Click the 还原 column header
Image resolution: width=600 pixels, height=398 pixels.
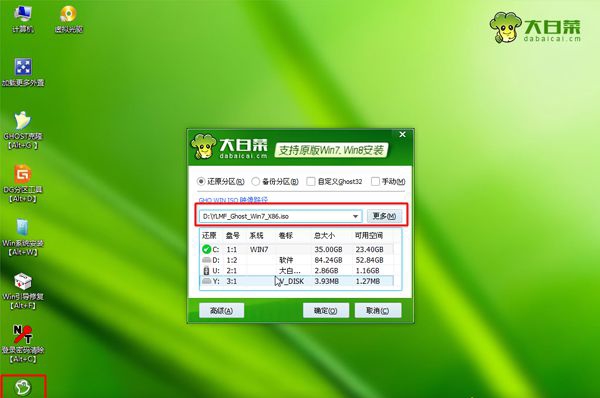point(209,235)
